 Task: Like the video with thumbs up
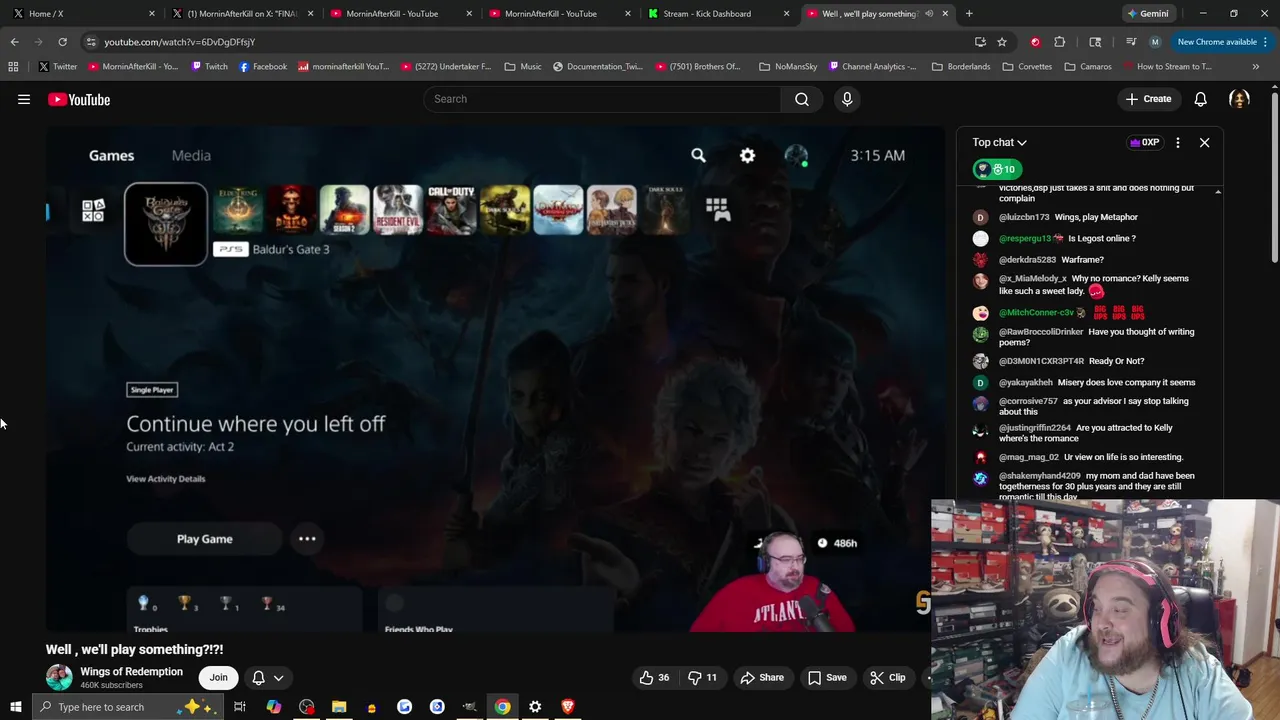(x=654, y=678)
